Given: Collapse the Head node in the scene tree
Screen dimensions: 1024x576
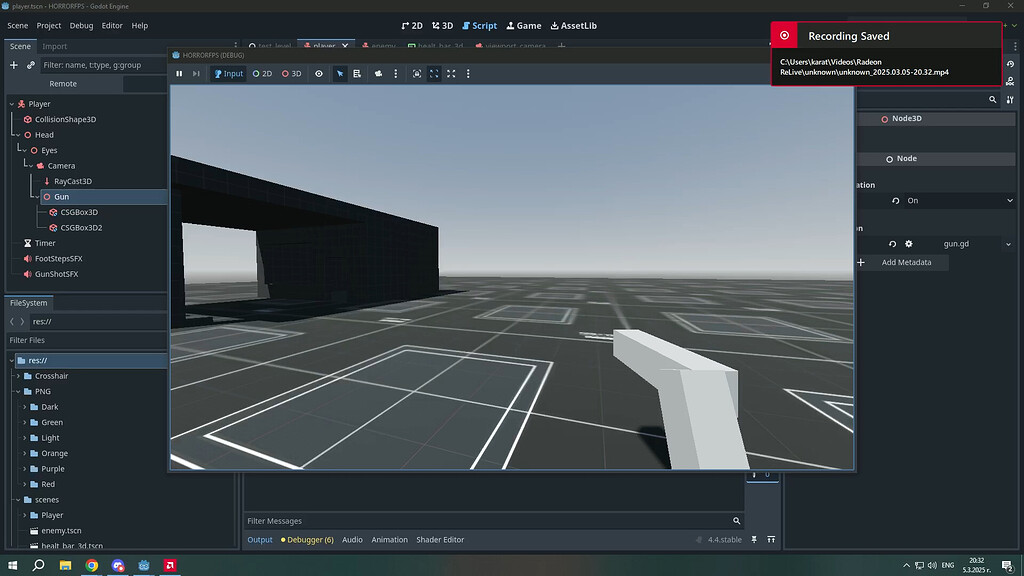Looking at the screenshot, I should 17,134.
